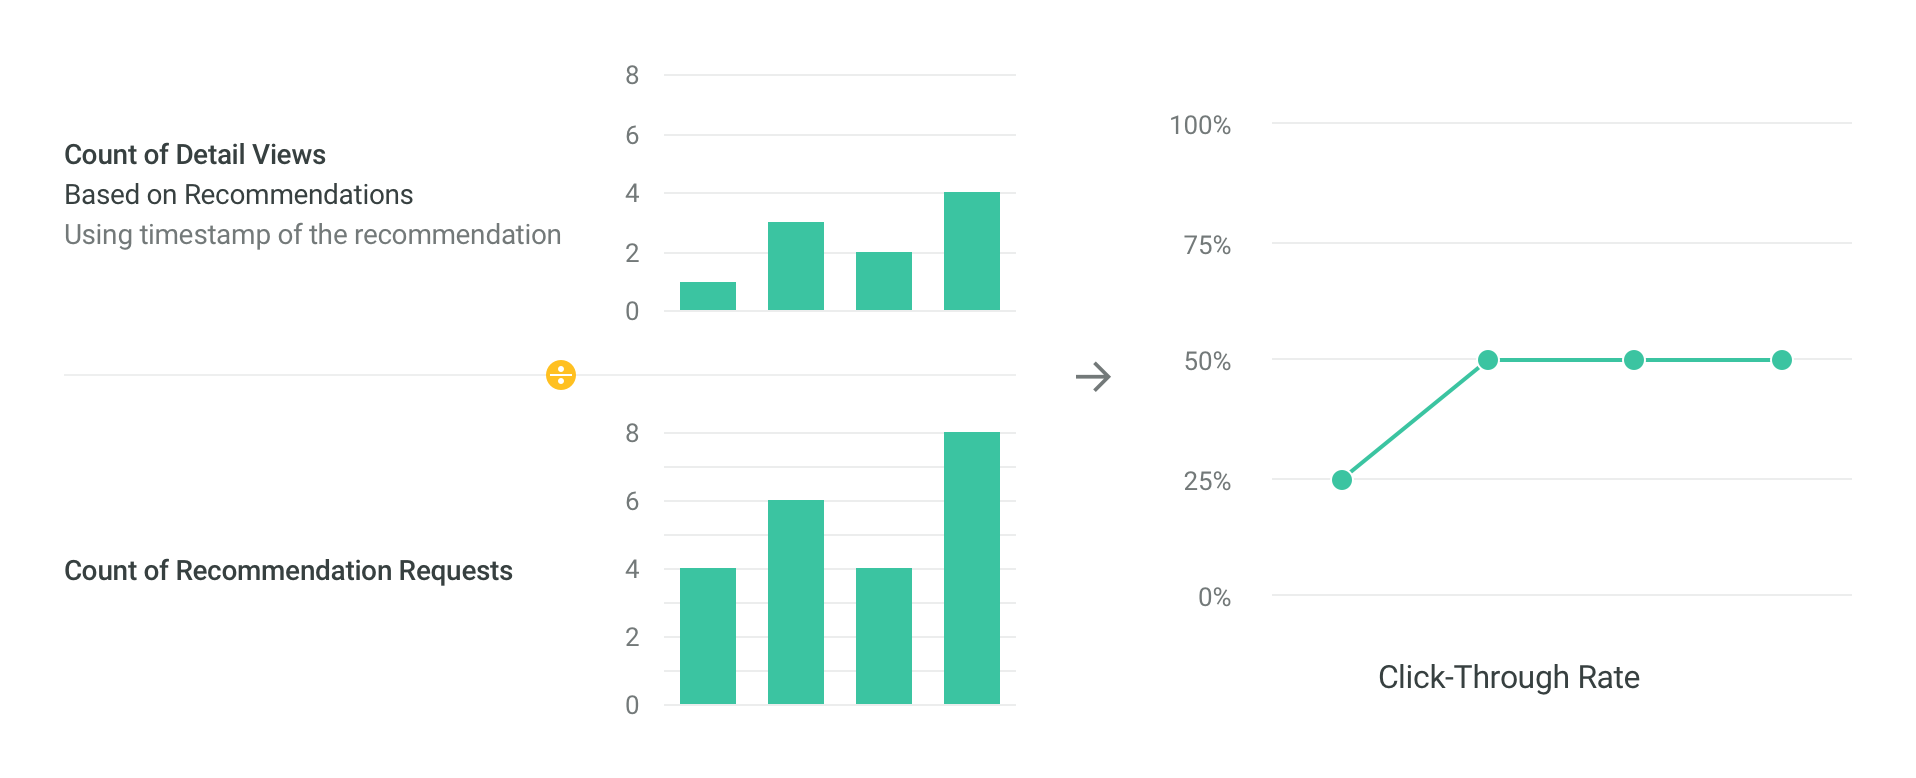1916x778 pixels.
Task: Click the Based on Recommendations subtitle
Action: click(239, 194)
